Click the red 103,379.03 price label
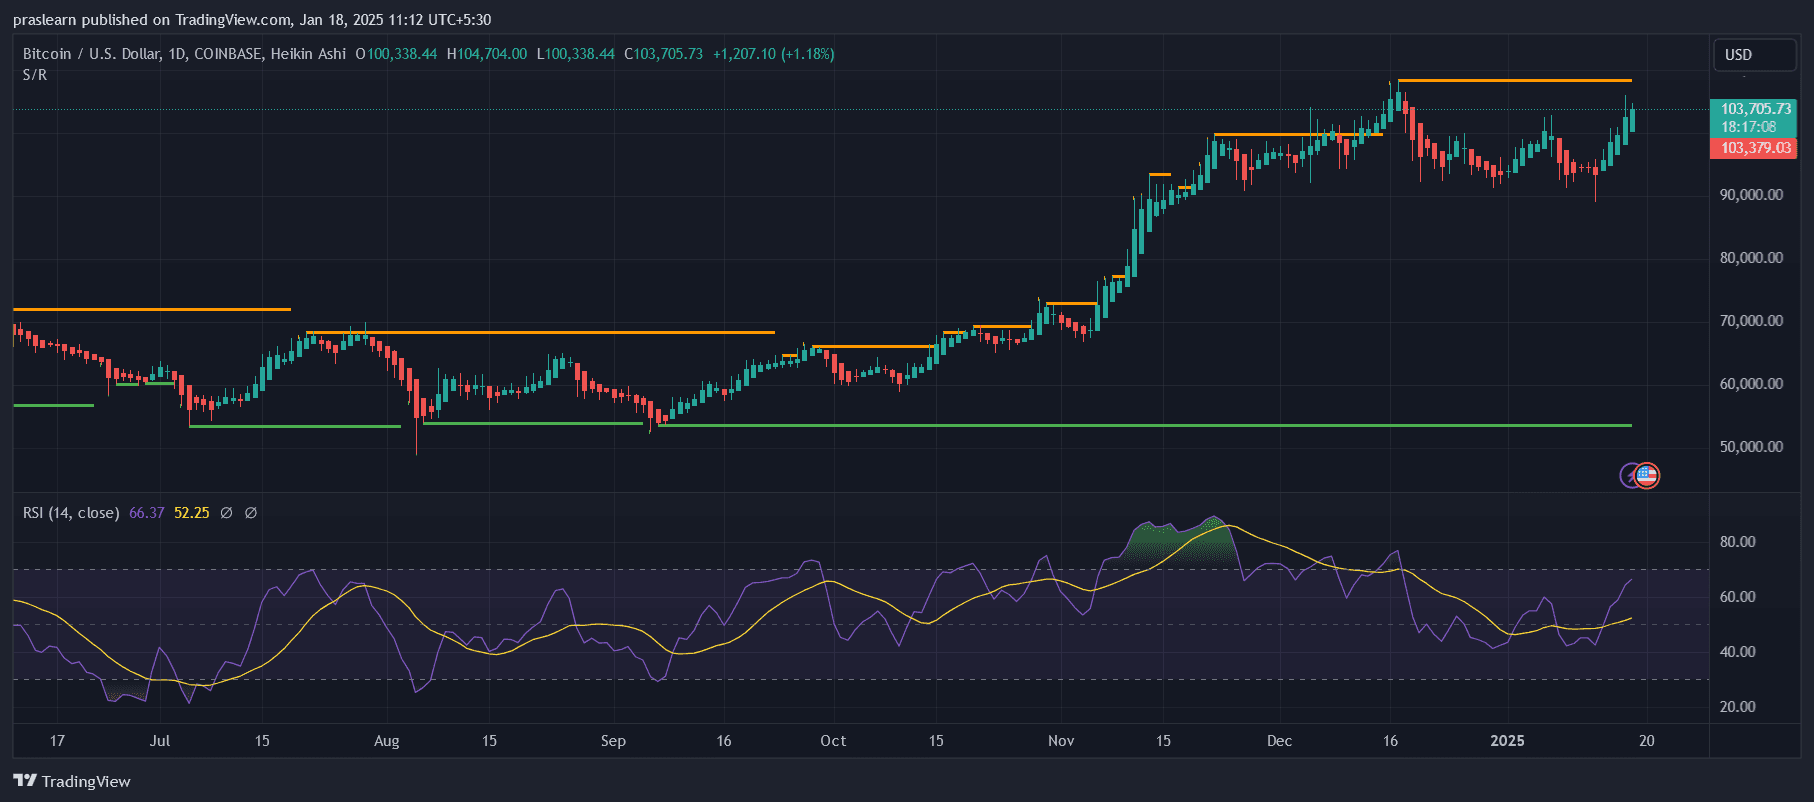This screenshot has height=802, width=1814. tap(1755, 148)
